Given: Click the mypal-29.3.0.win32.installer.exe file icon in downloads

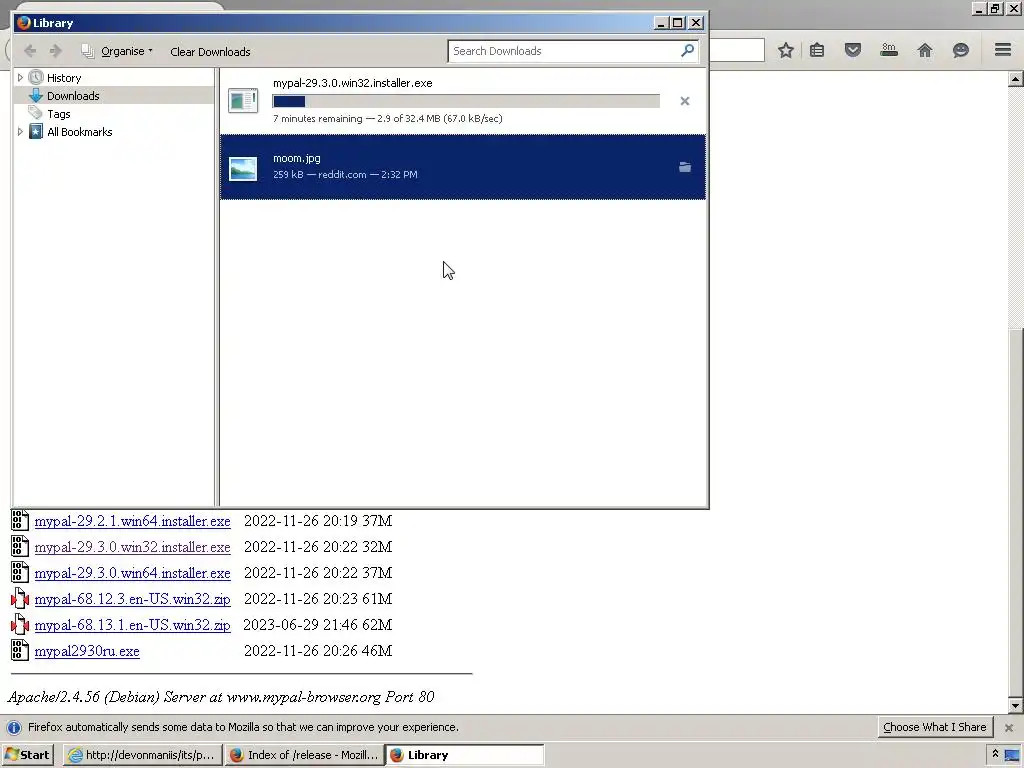Looking at the screenshot, I should 243,101.
